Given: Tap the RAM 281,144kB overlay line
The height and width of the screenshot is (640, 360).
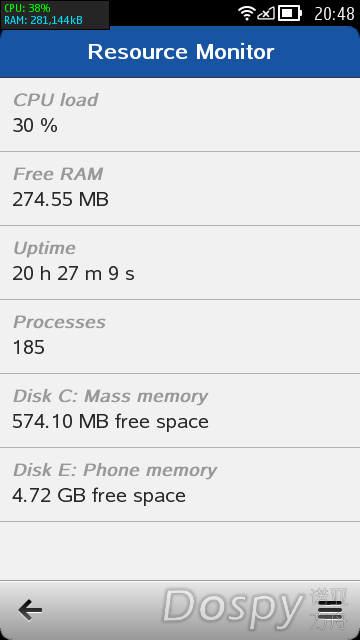Looking at the screenshot, I should [x=43, y=20].
